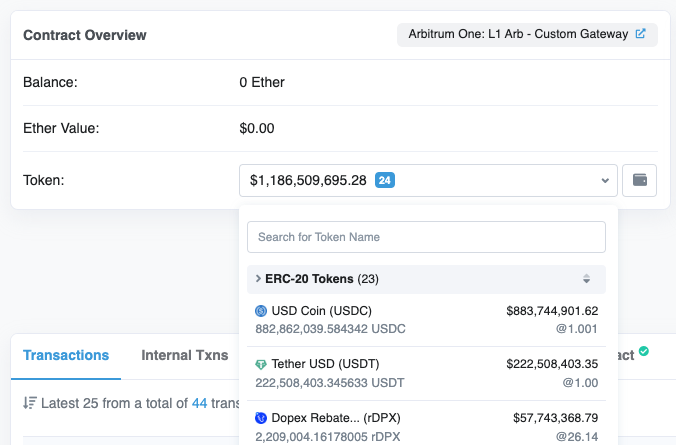Screen dimensions: 676x445
Task: Click the Ether Value: label
Action: pyautogui.click(x=61, y=128)
